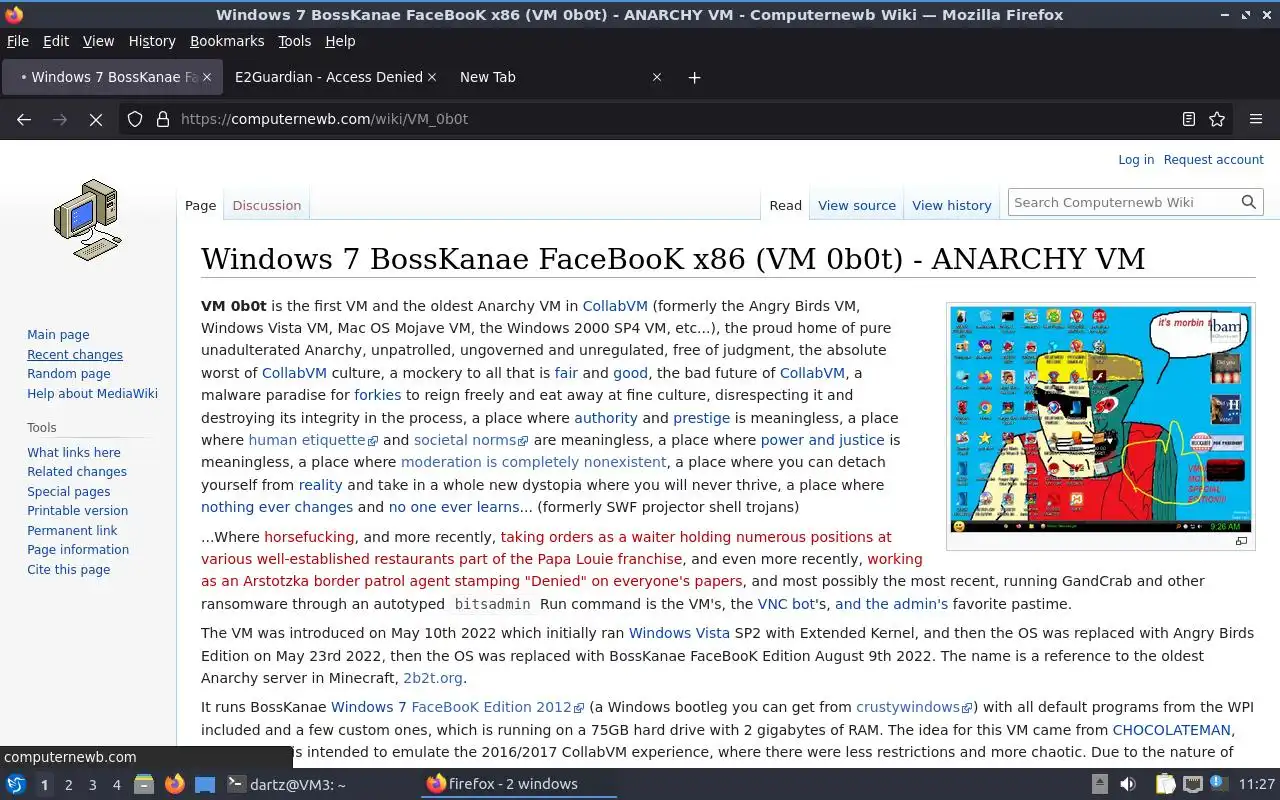The image size is (1280, 800).
Task: Open the wiki Discussion tab
Action: 267,205
